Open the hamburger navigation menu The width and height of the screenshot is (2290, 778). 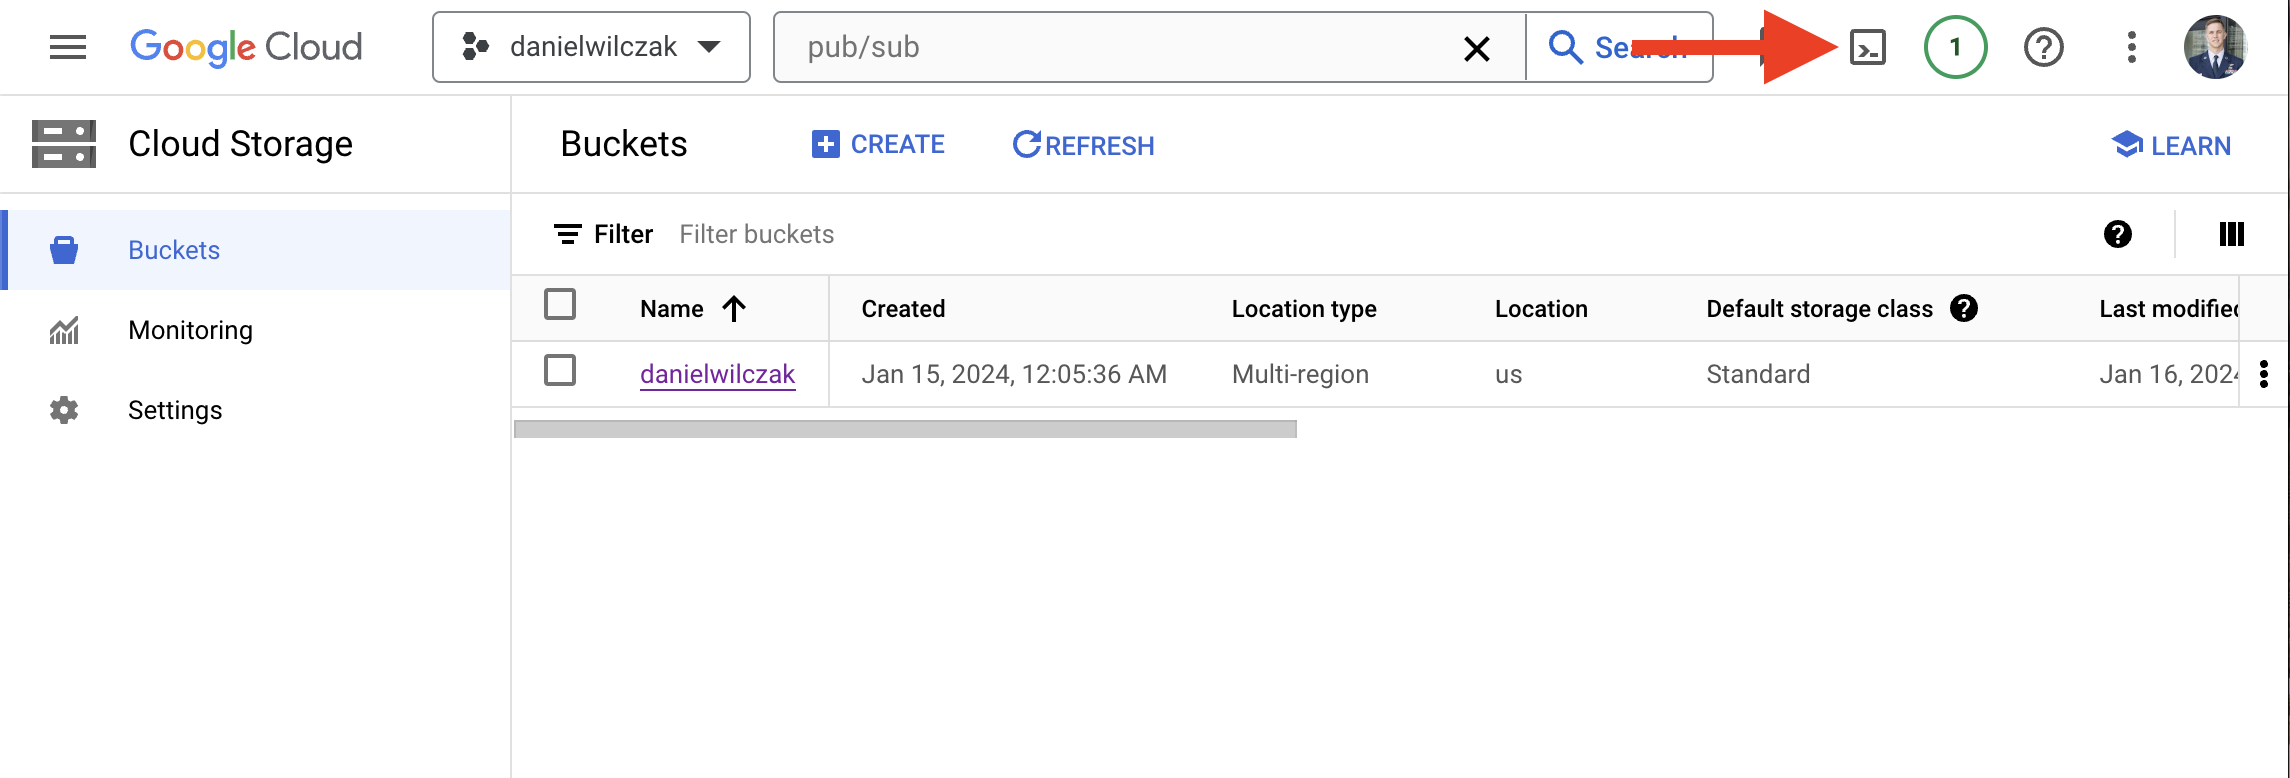[68, 47]
